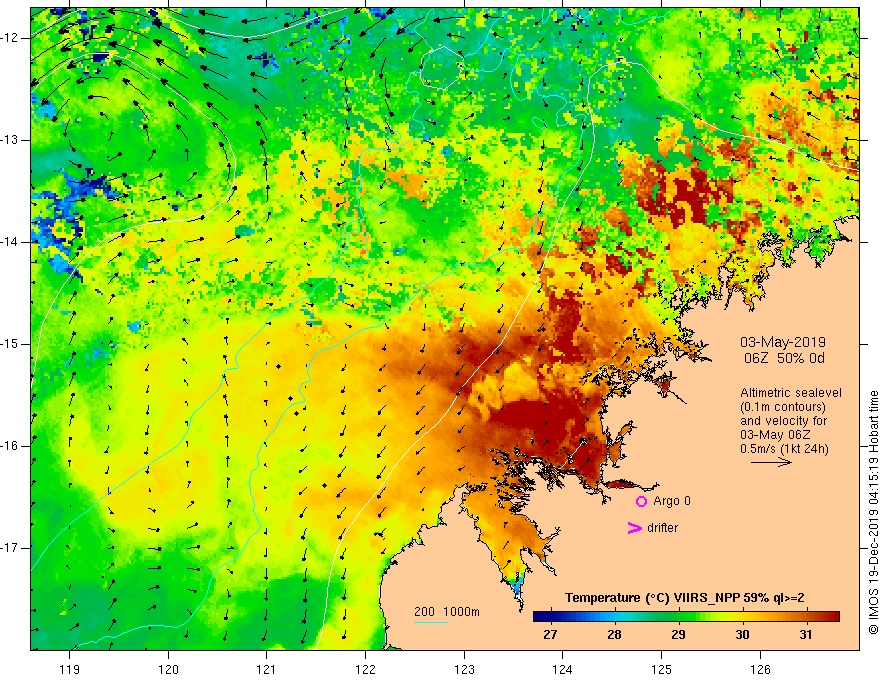Click the 30 tick on temperature scale
The height and width of the screenshot is (680, 880).
742,635
